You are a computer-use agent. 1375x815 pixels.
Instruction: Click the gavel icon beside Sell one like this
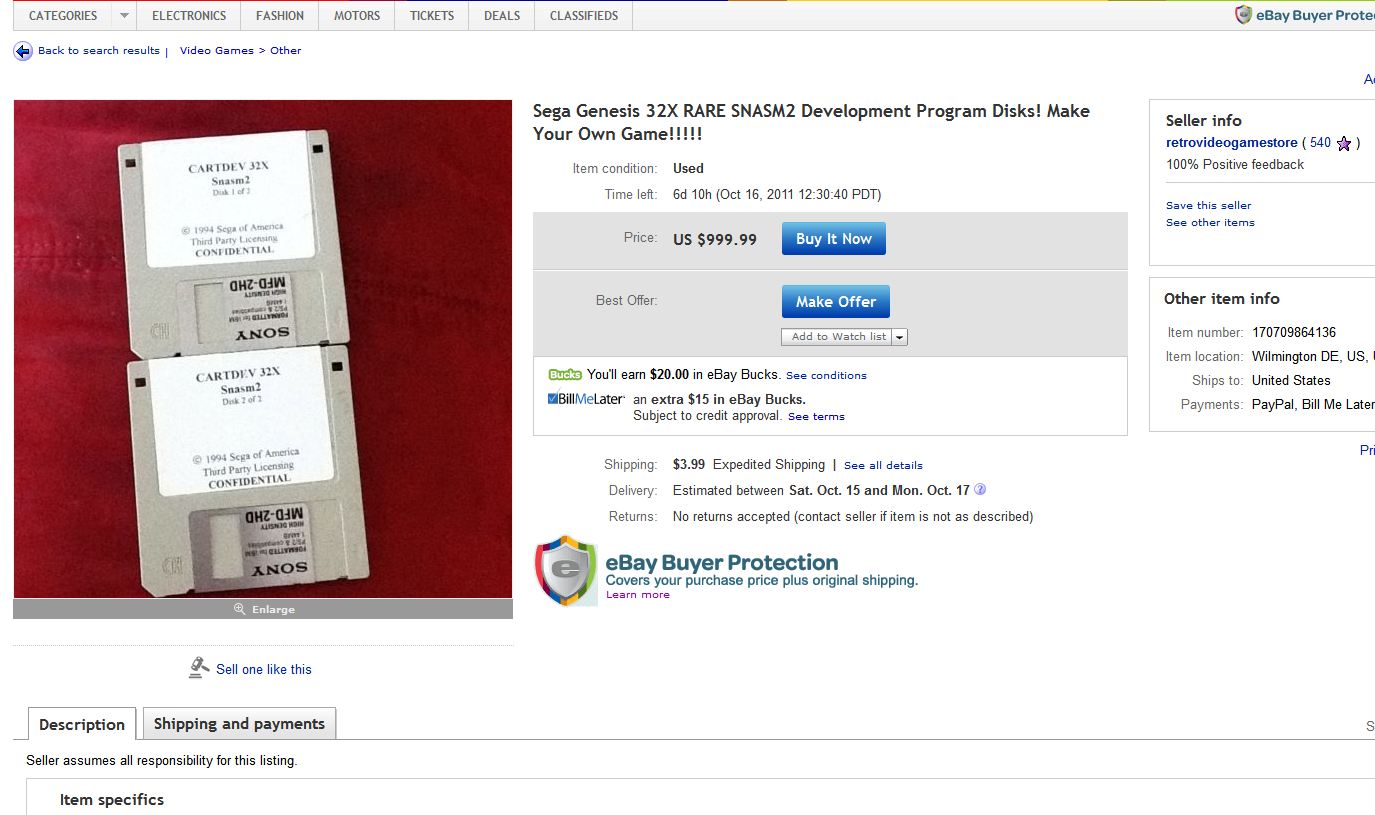[199, 668]
